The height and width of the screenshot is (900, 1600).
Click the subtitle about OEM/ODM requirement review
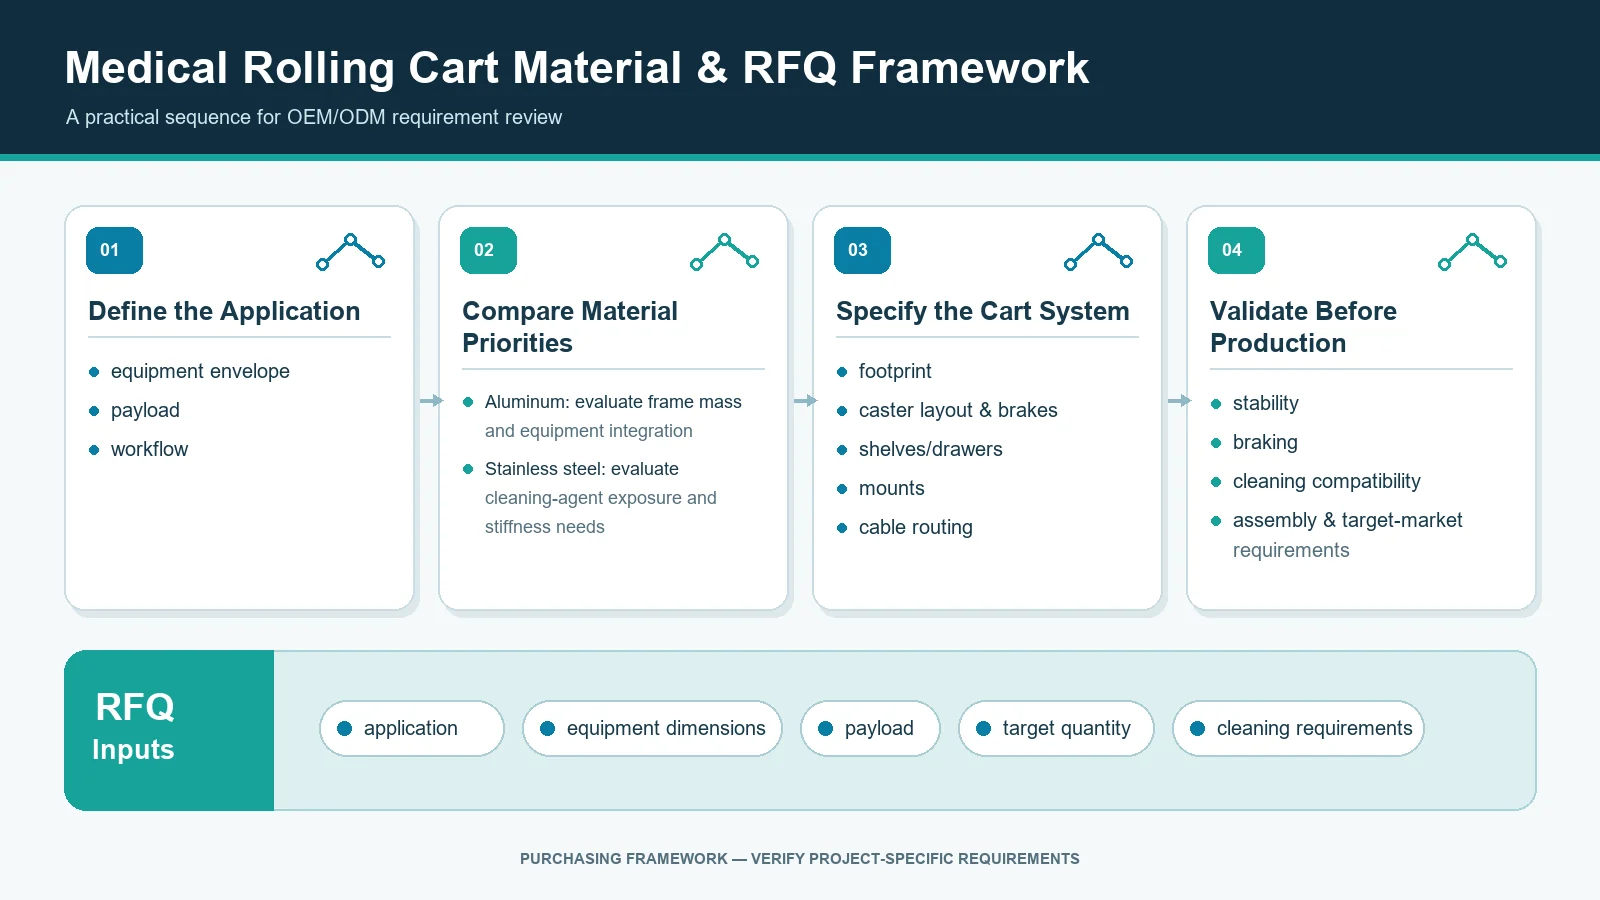(314, 117)
